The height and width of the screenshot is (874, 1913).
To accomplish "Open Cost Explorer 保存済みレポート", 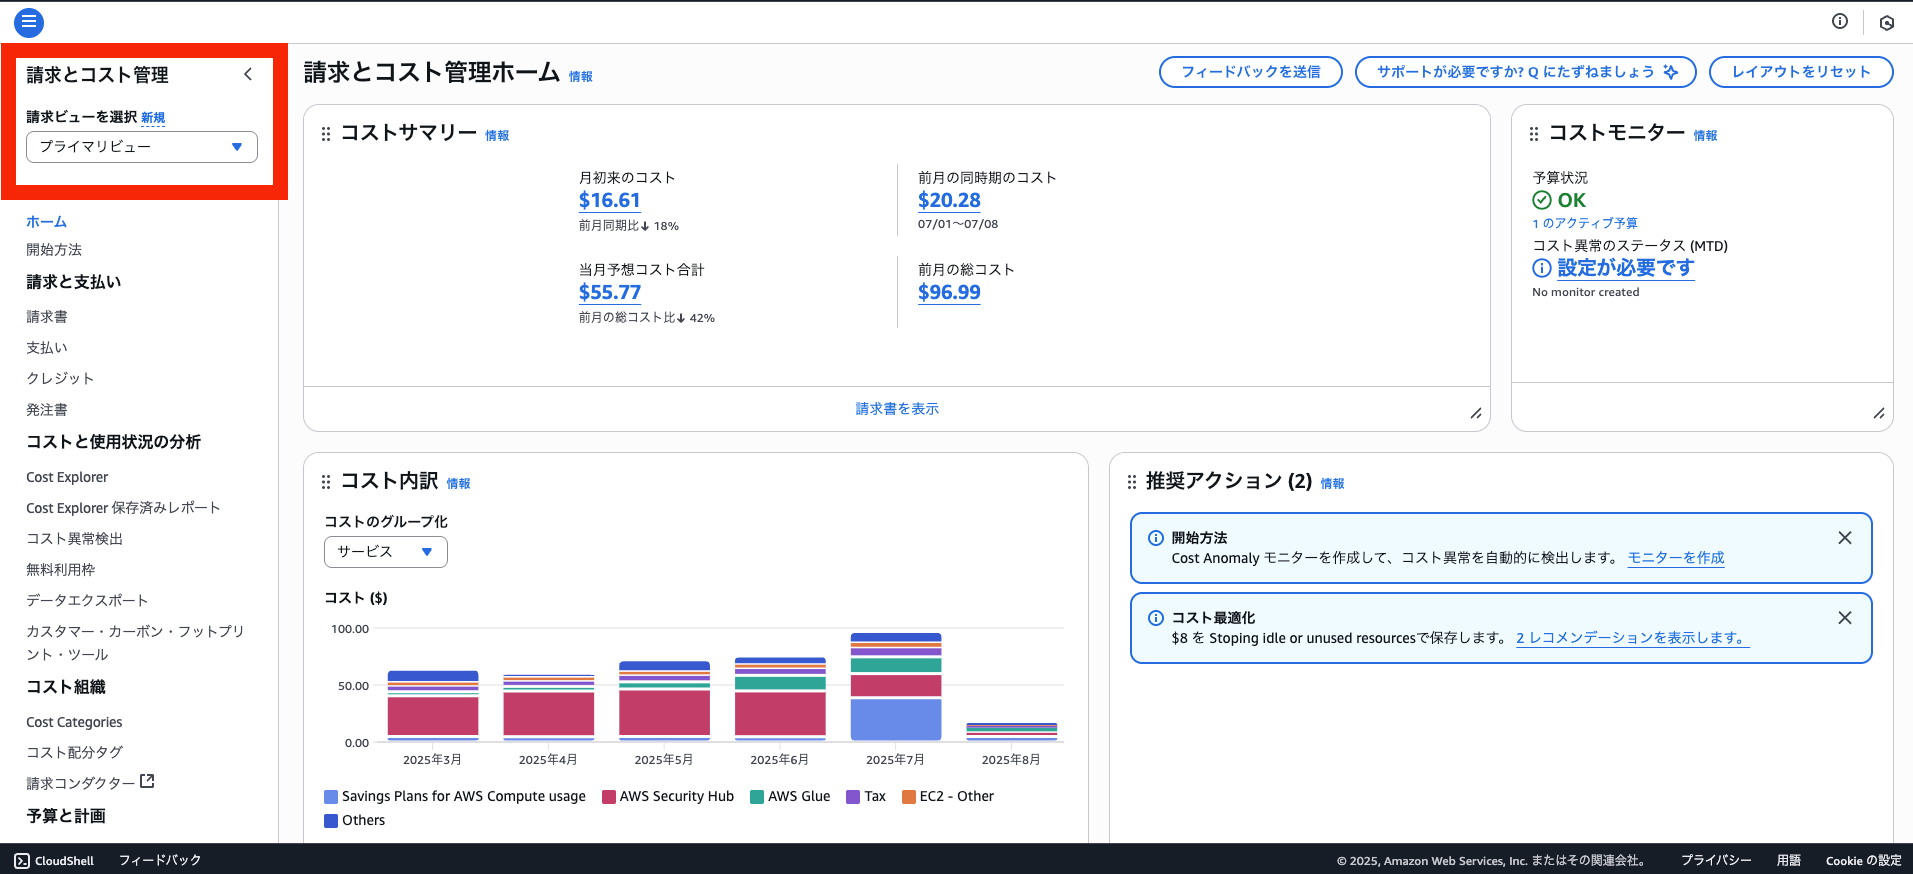I will point(123,508).
